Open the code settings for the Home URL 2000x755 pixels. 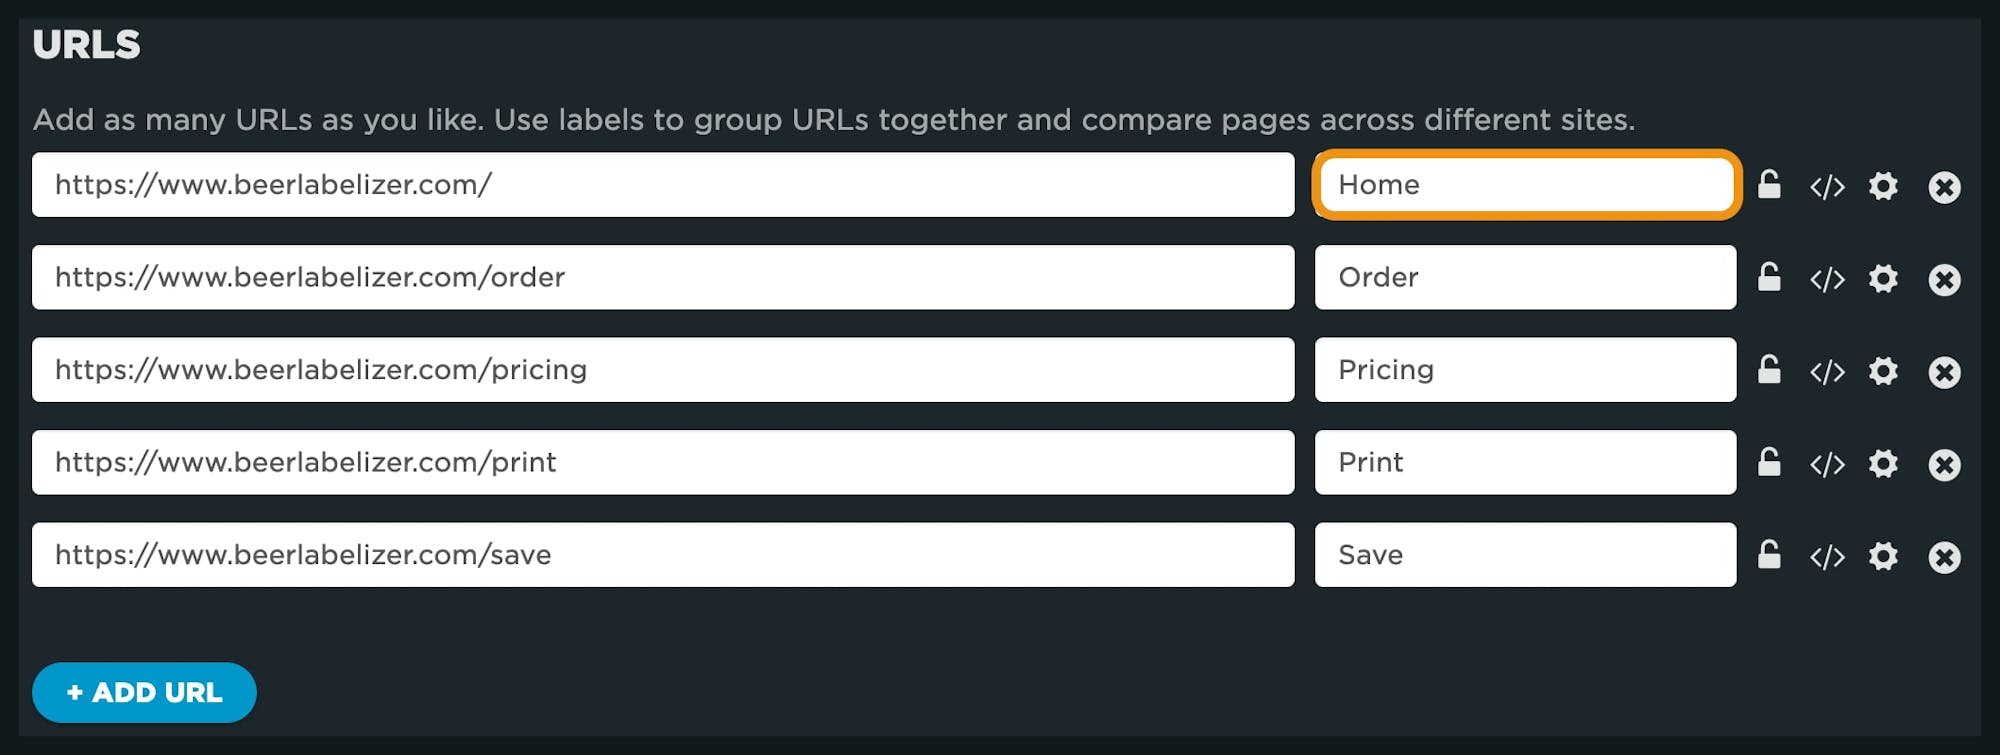[x=1827, y=186]
